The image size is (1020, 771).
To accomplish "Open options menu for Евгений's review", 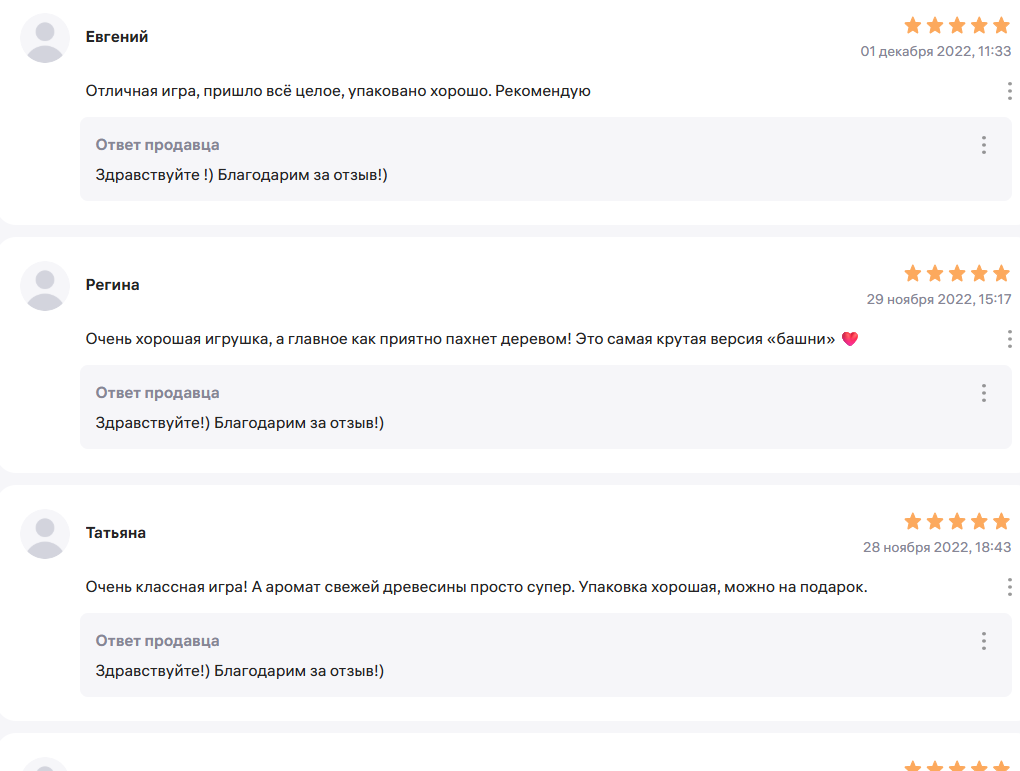I will point(1009,91).
